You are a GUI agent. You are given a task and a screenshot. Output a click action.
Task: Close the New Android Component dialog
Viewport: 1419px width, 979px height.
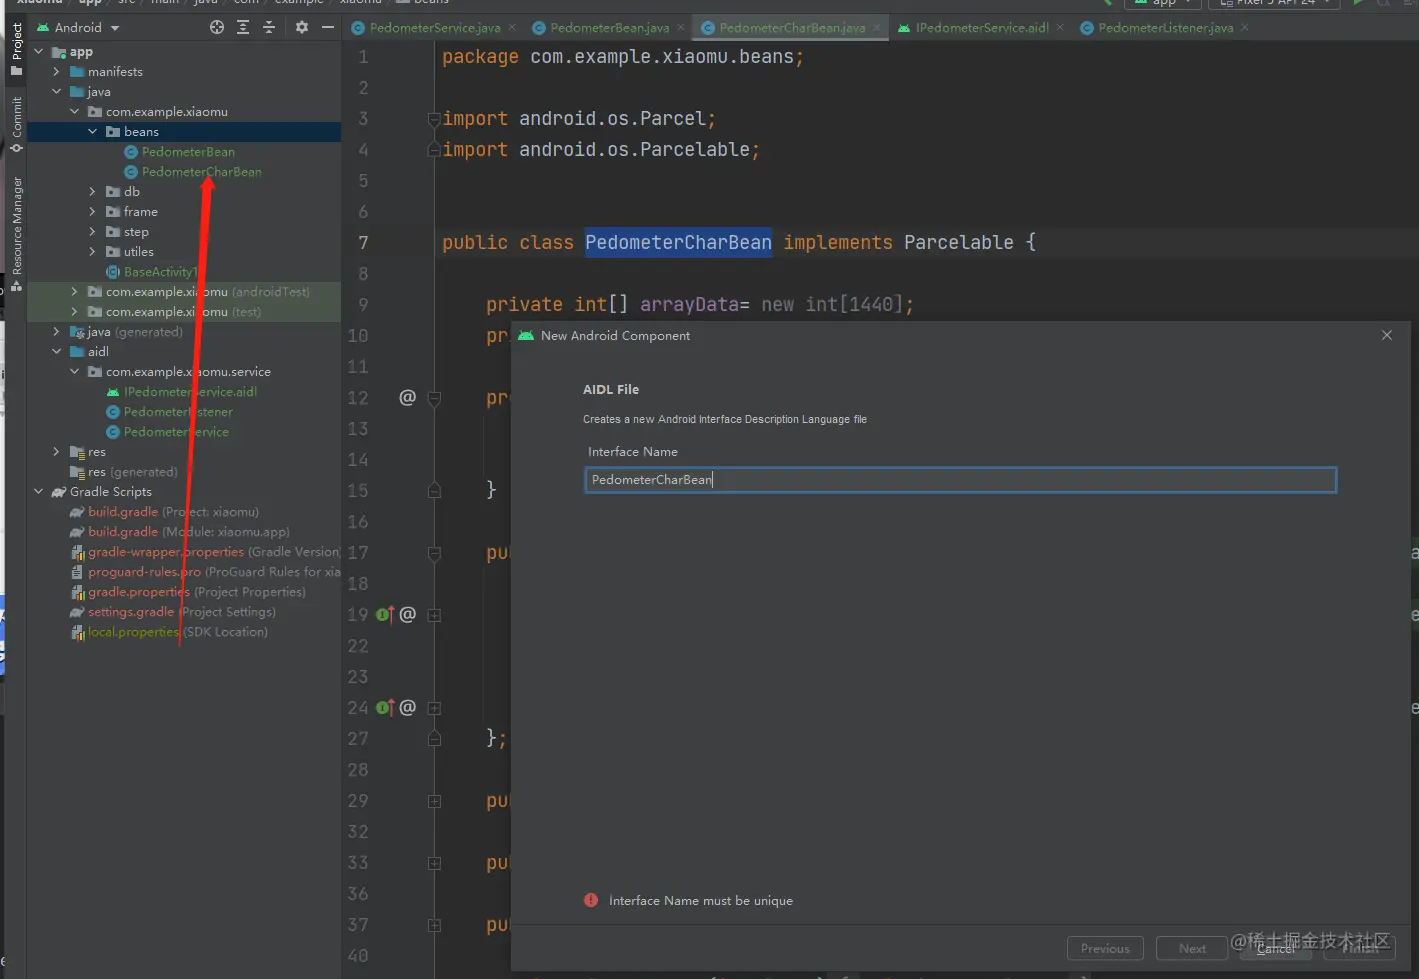pos(1387,335)
